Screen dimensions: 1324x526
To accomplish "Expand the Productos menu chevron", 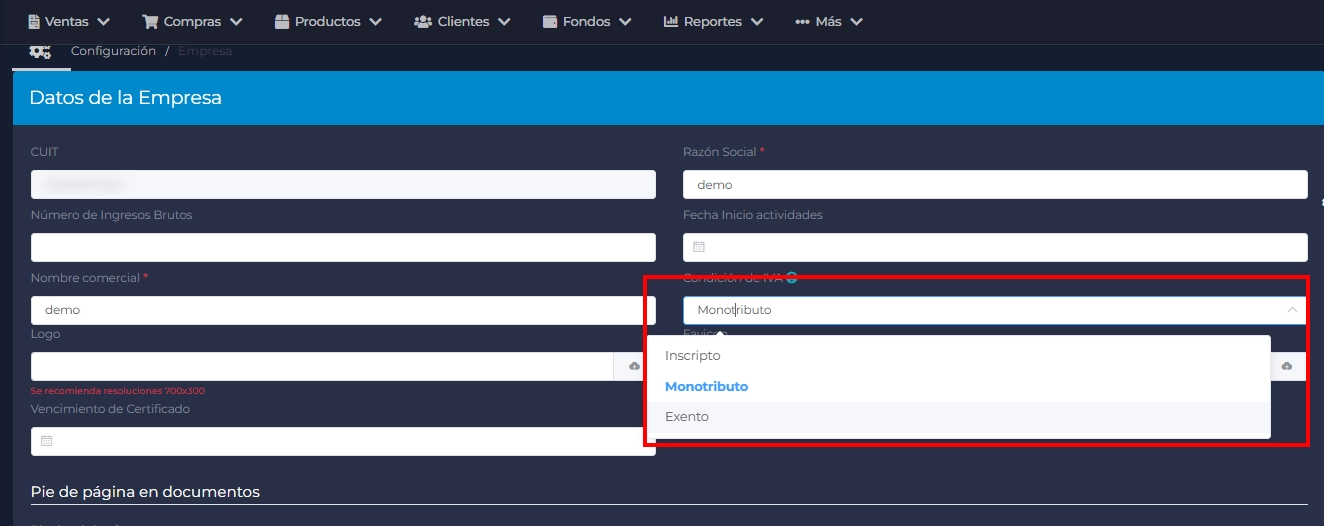I will (x=375, y=22).
